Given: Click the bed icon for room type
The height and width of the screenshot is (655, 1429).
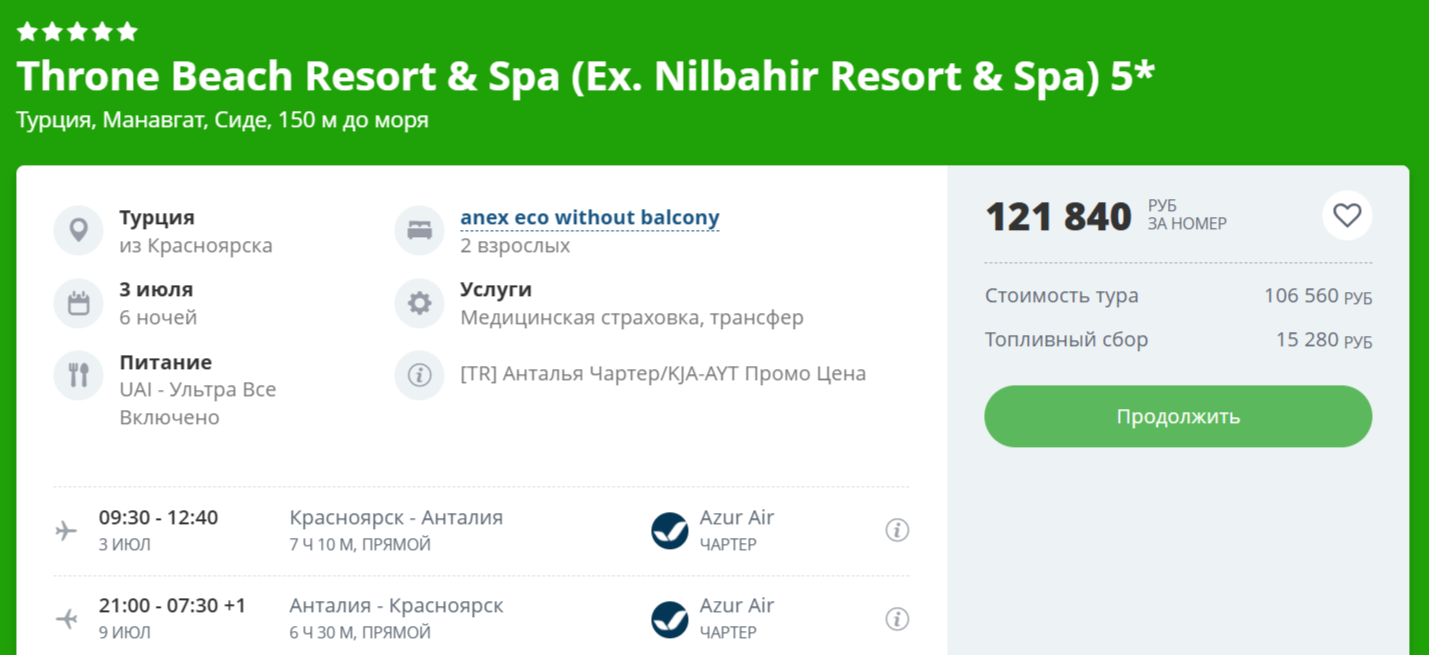Looking at the screenshot, I should (419, 230).
